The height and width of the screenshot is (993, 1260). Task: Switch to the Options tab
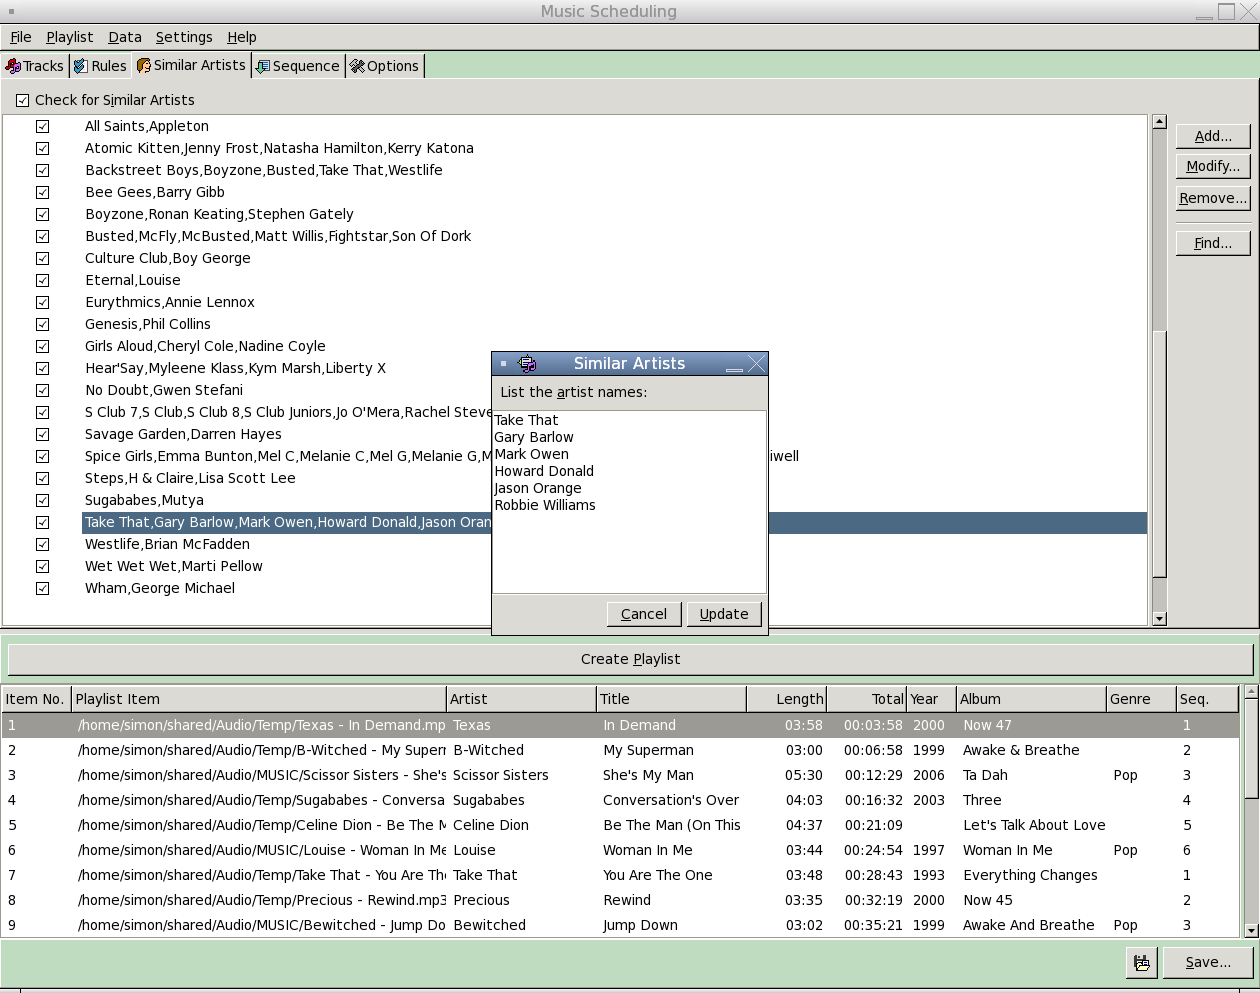click(385, 66)
